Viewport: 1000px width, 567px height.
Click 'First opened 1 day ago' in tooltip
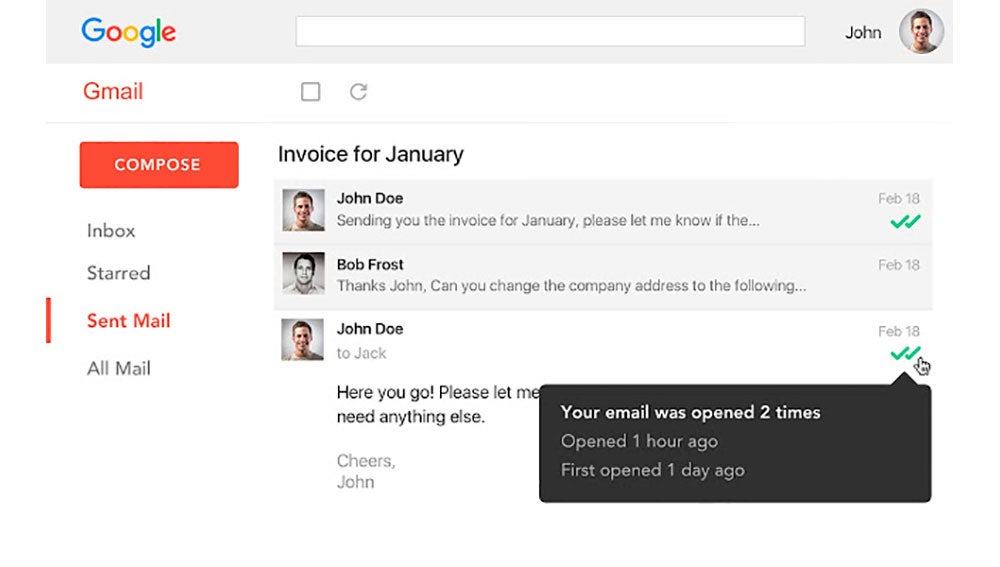tap(652, 471)
